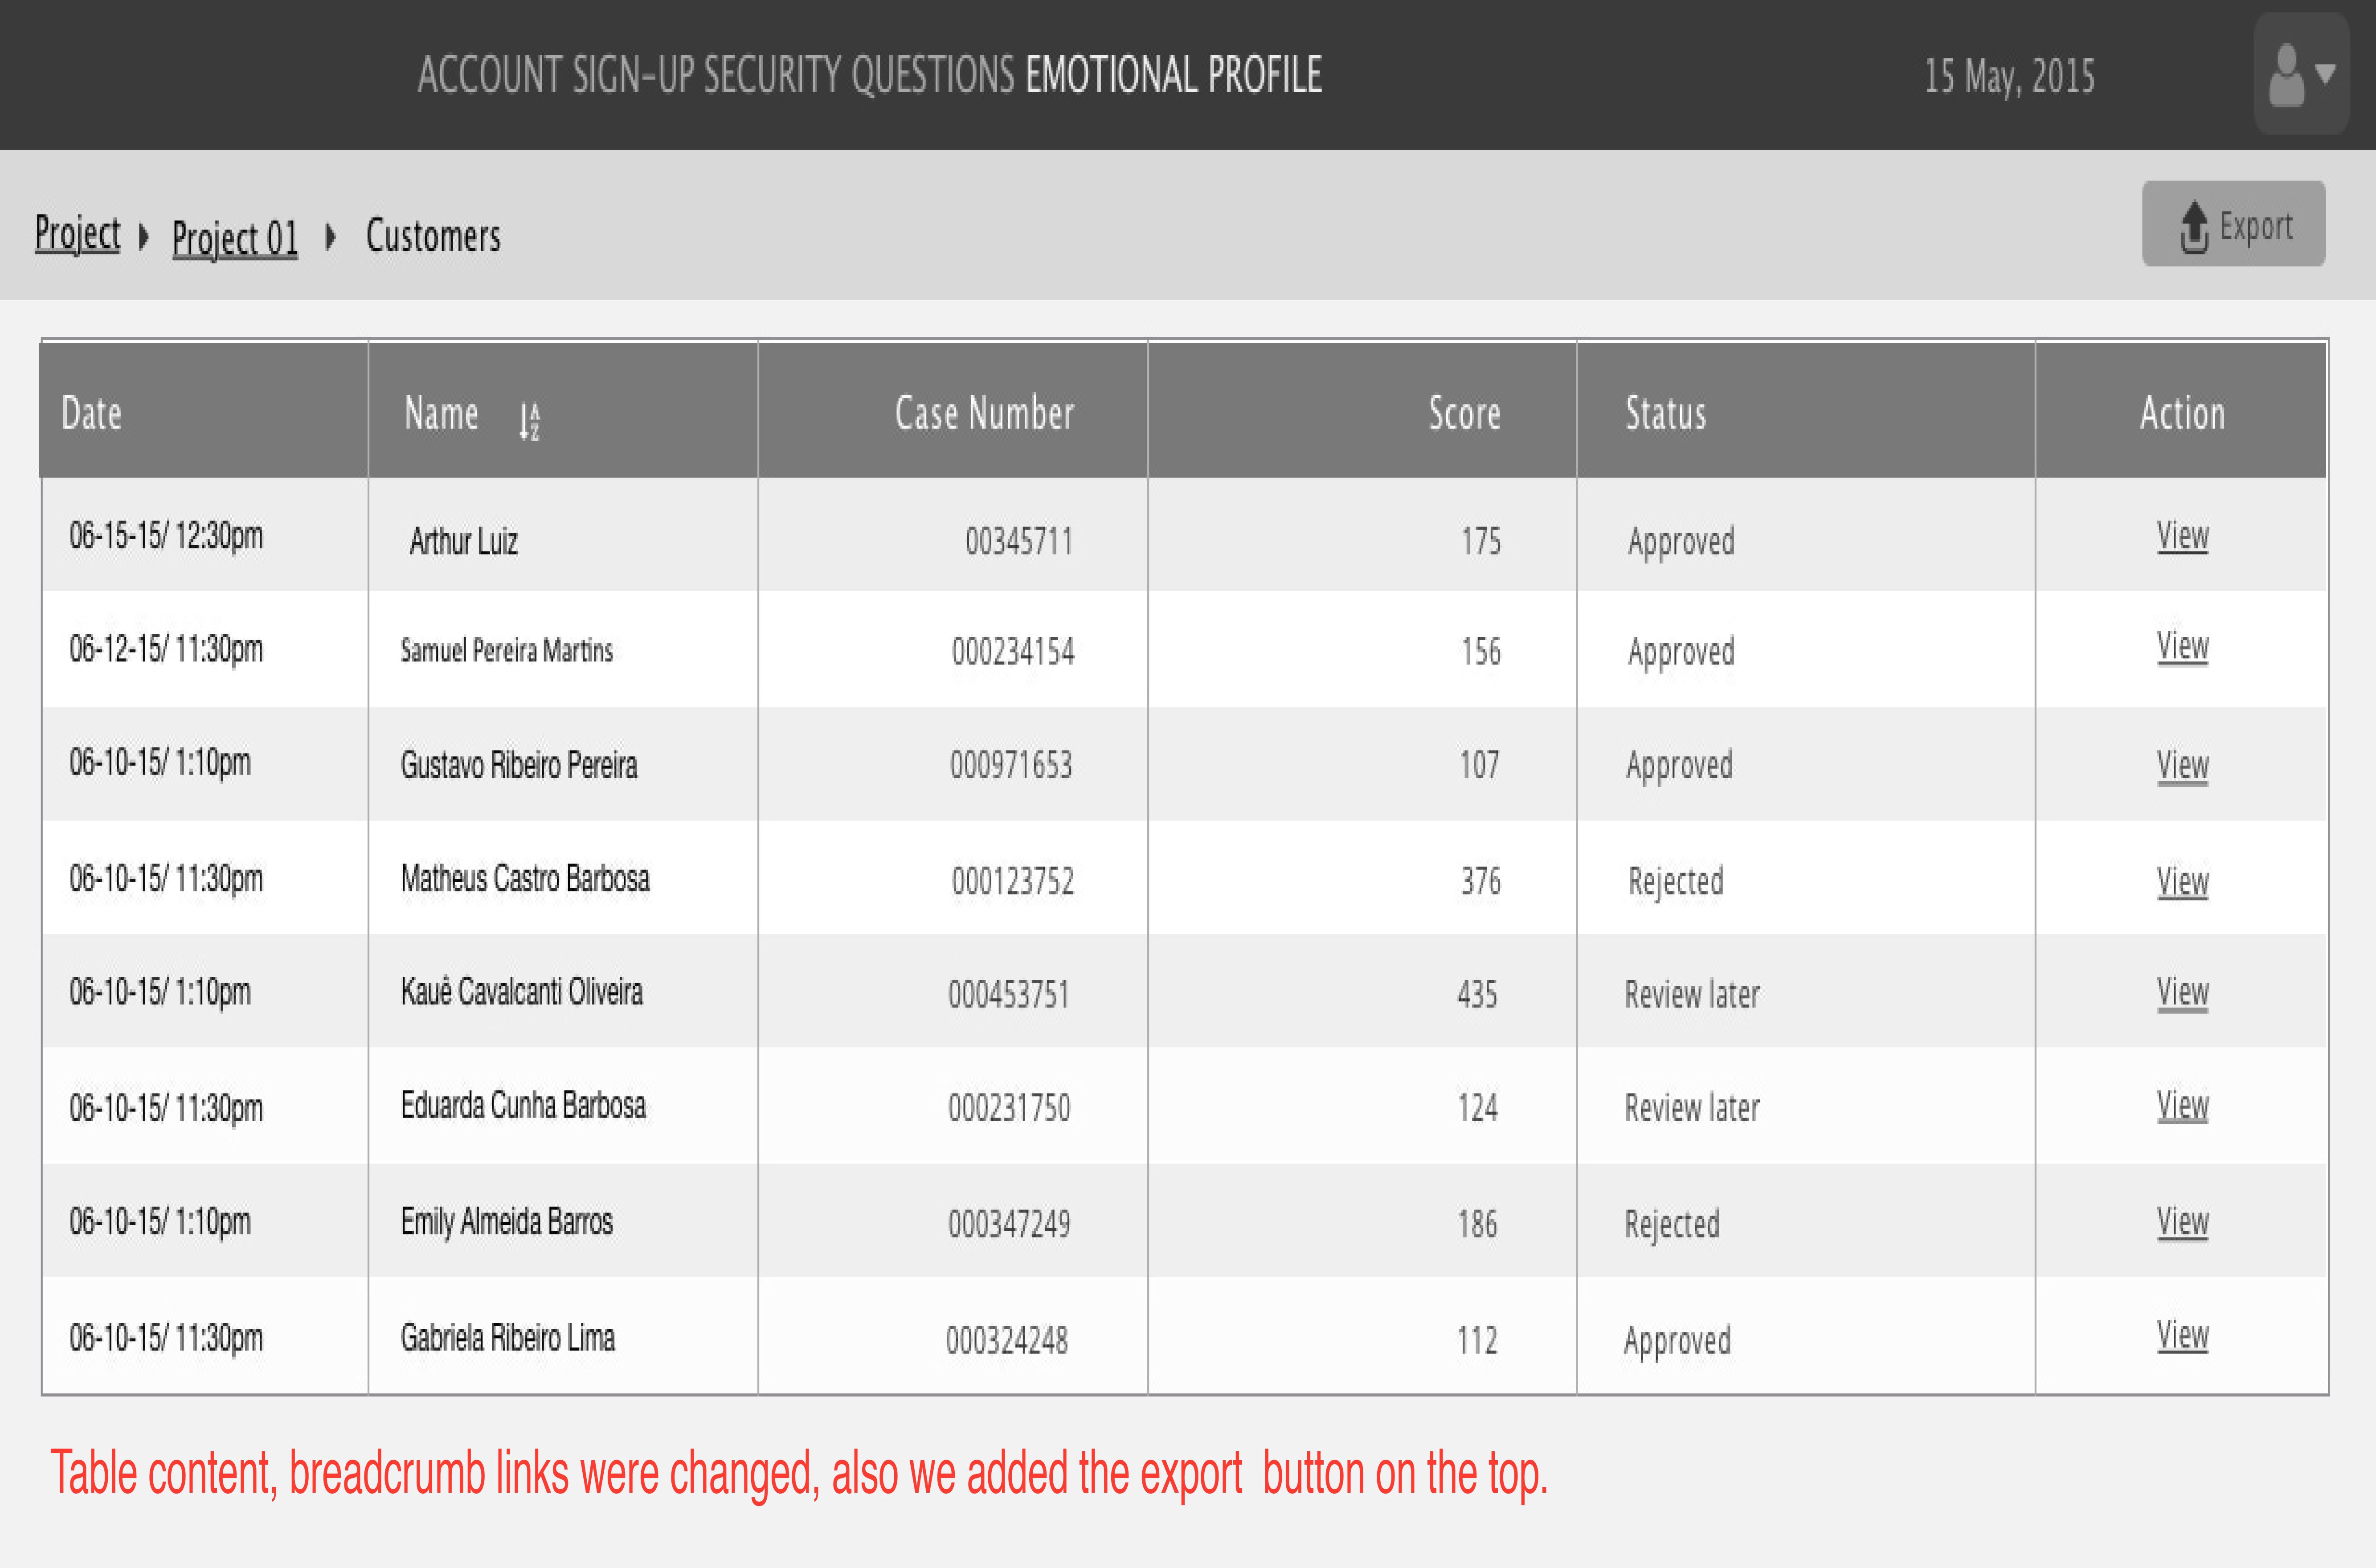
Task: Open the Project 01 breadcrumb link
Action: click(x=235, y=238)
